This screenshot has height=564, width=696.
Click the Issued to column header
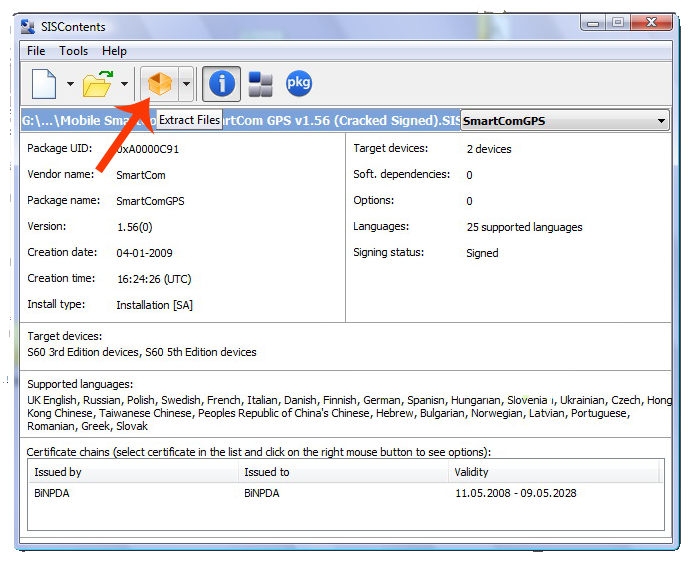(x=343, y=472)
